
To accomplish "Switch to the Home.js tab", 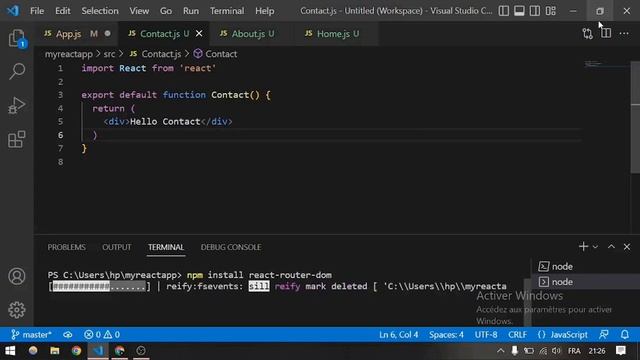I will [x=338, y=34].
